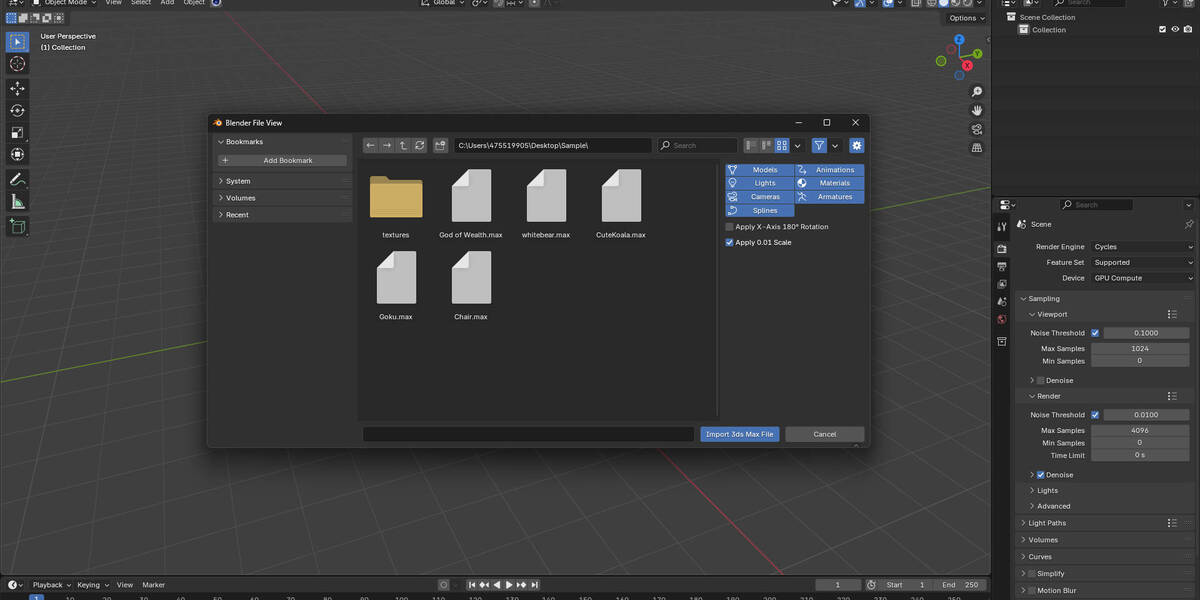Viewport: 1200px width, 600px height.
Task: Toggle Splines import filter
Action: click(760, 210)
